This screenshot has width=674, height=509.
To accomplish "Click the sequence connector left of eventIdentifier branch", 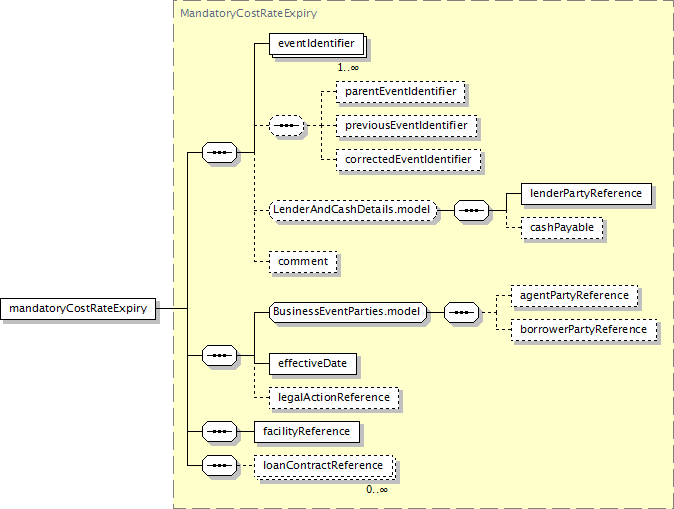I will (x=219, y=153).
